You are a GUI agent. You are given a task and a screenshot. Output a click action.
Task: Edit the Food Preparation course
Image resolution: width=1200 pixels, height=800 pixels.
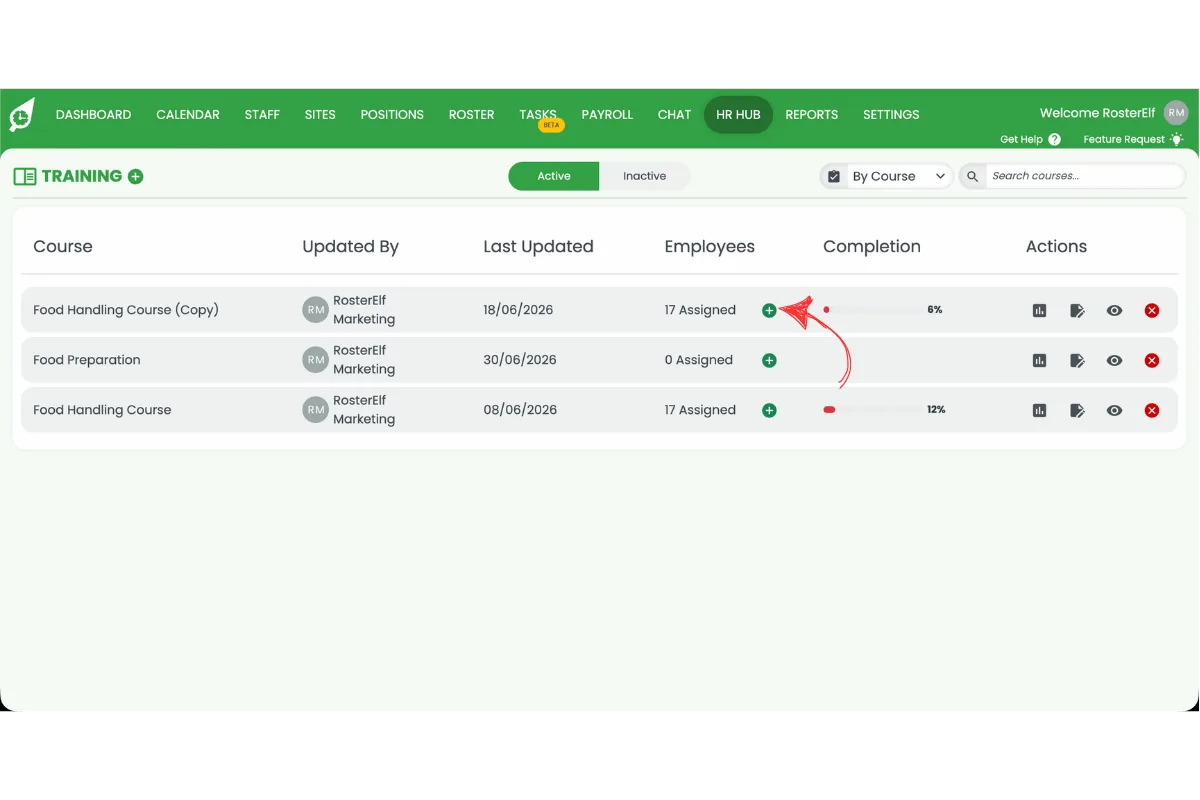[x=1077, y=360]
